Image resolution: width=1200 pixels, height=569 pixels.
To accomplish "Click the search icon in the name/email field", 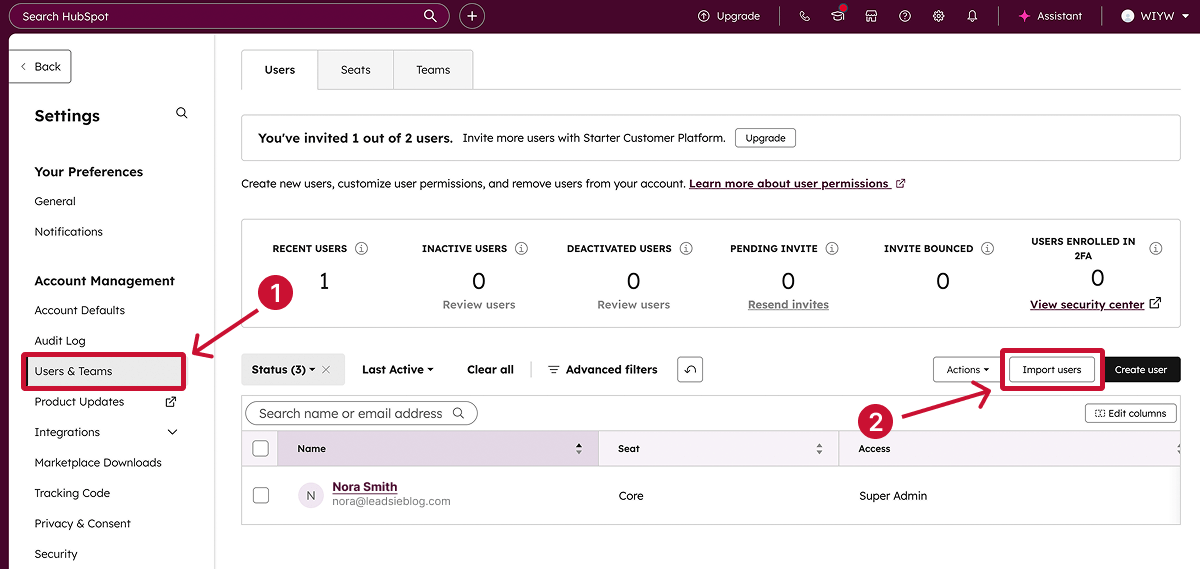I will [459, 413].
